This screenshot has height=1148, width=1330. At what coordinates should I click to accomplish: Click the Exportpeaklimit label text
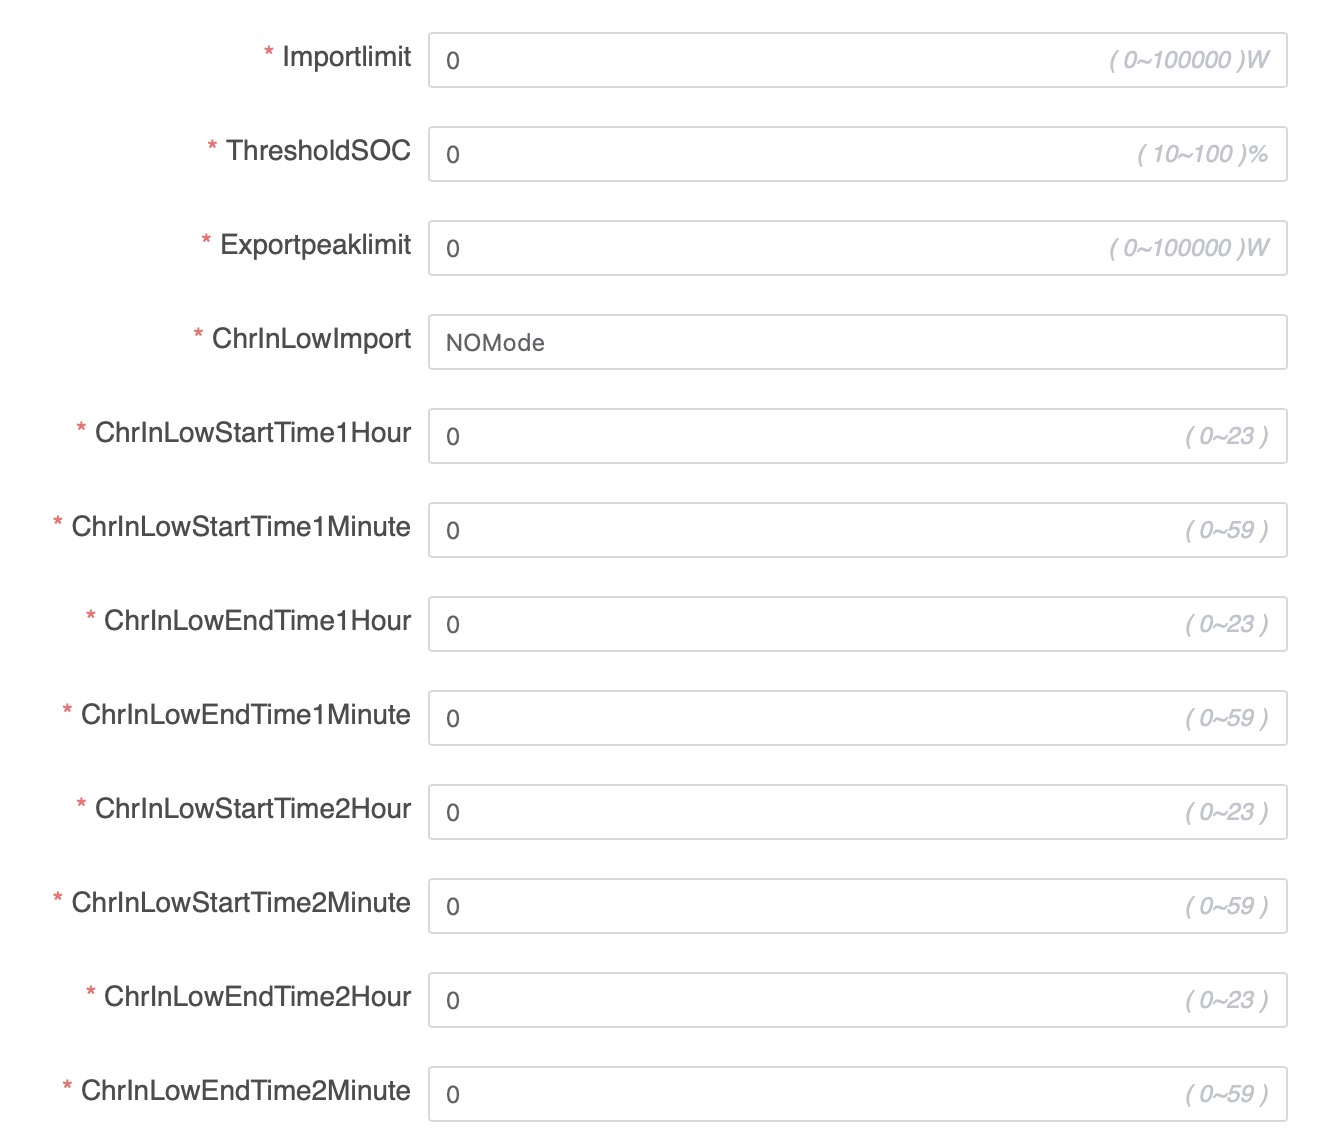point(315,245)
